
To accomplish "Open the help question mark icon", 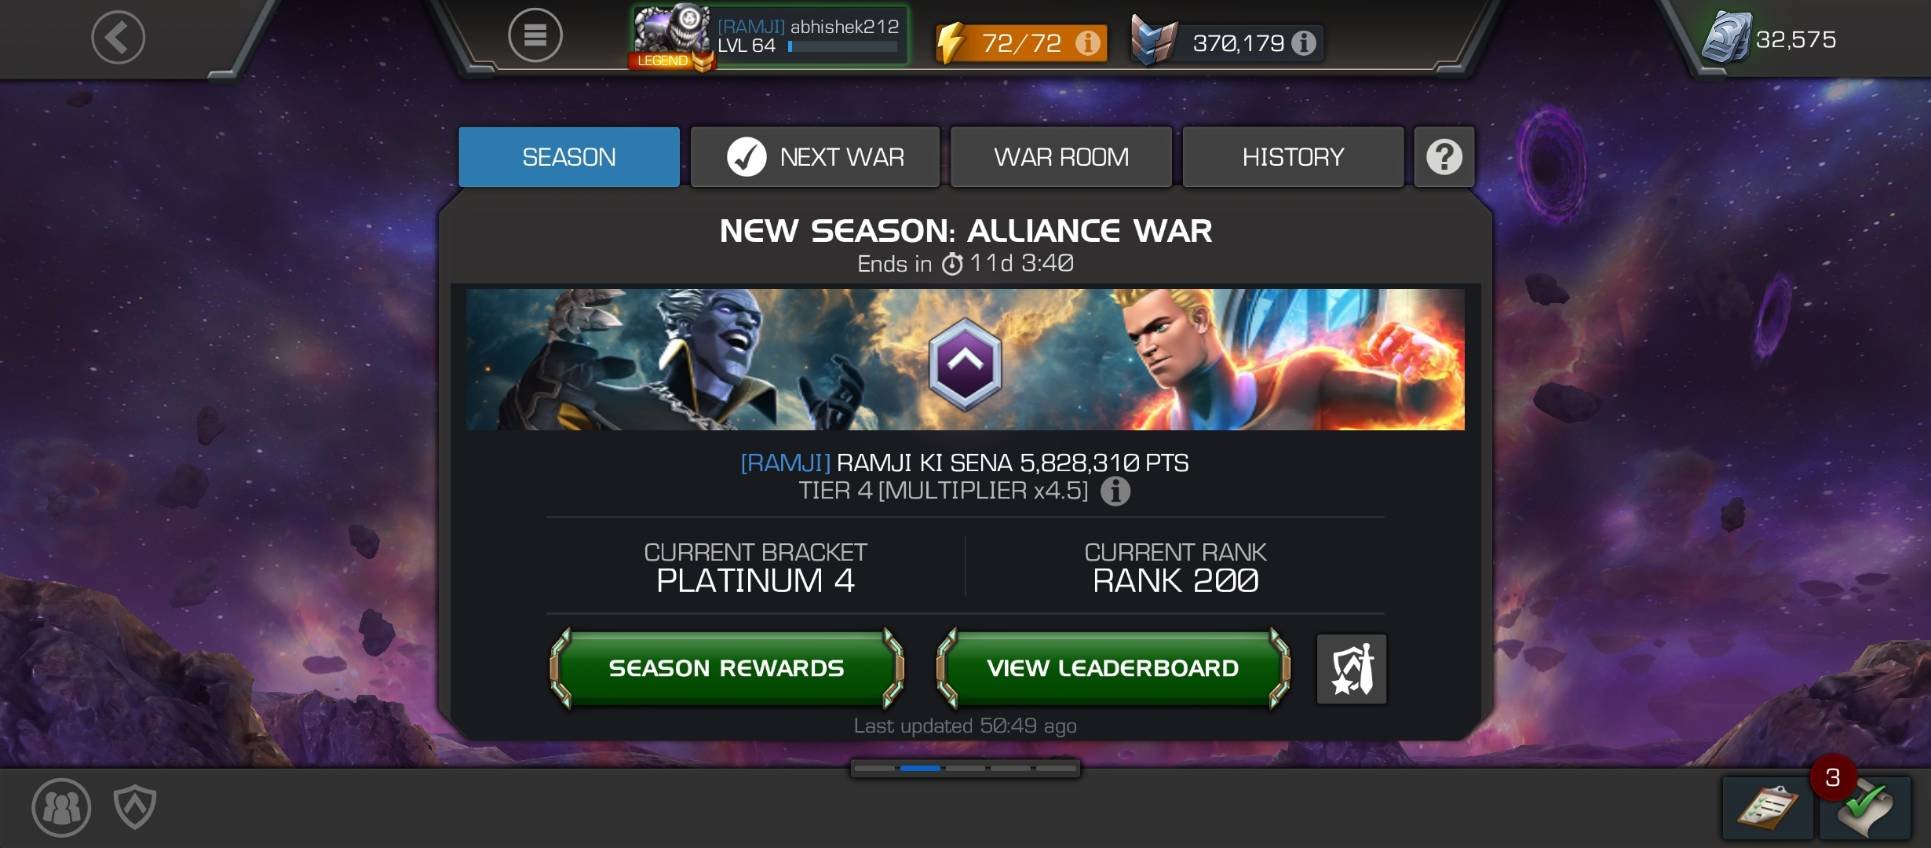I will (1444, 157).
